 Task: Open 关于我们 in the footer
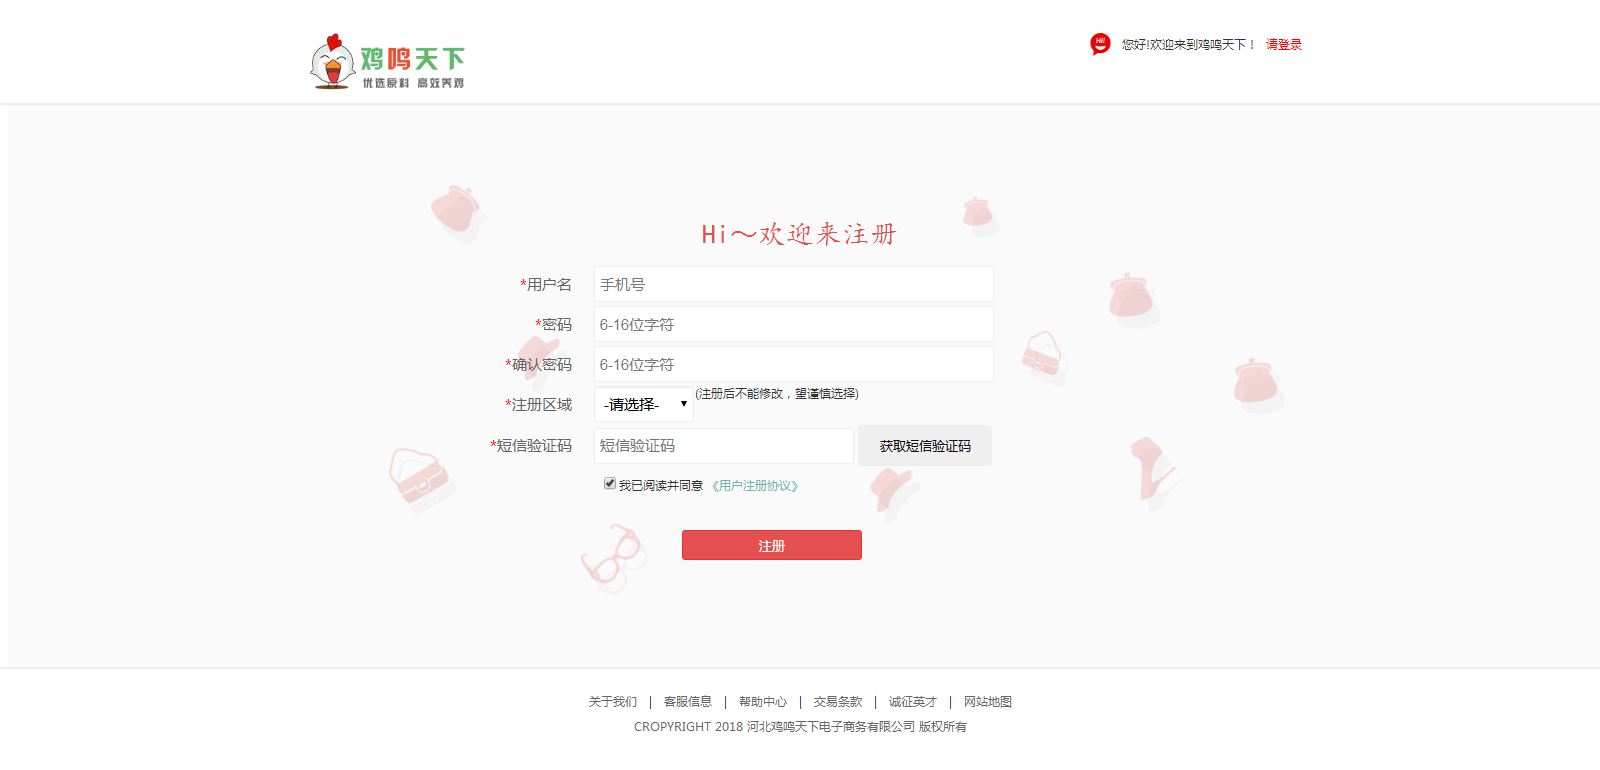coord(612,702)
